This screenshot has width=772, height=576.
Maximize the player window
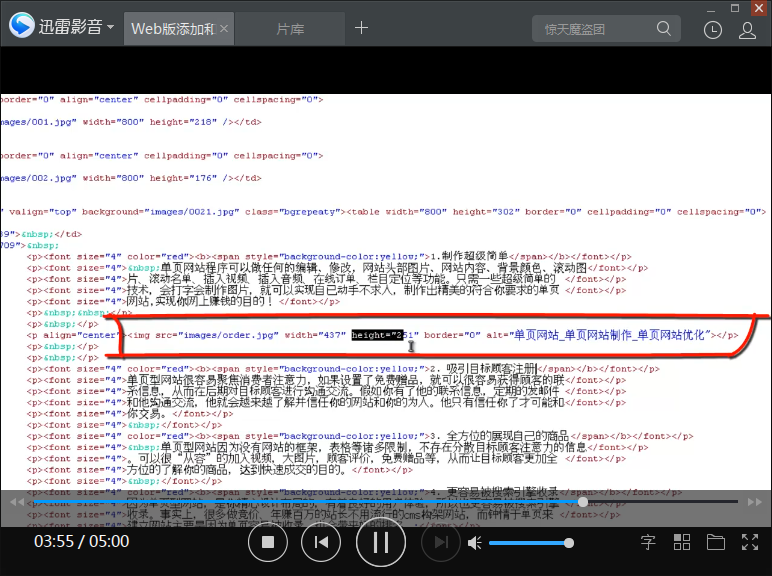click(x=735, y=8)
